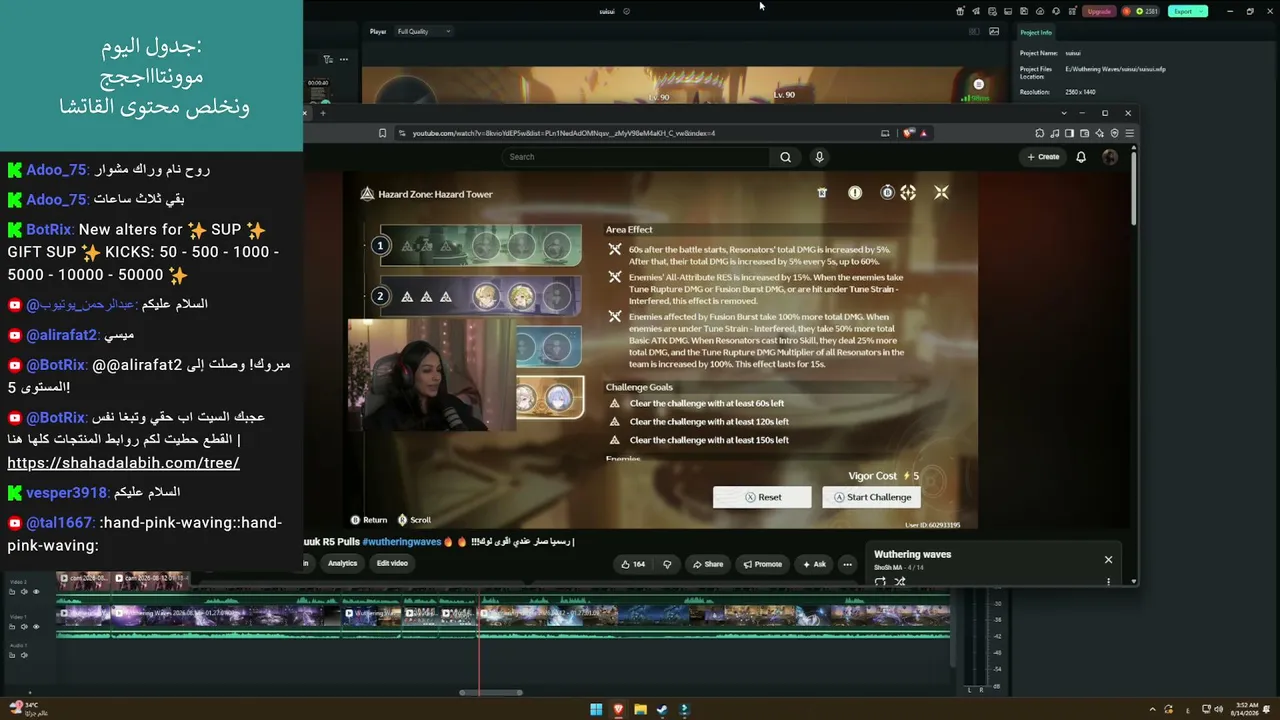This screenshot has width=1280, height=720.
Task: Click the Brave Shields icon in address bar
Action: 908,133
